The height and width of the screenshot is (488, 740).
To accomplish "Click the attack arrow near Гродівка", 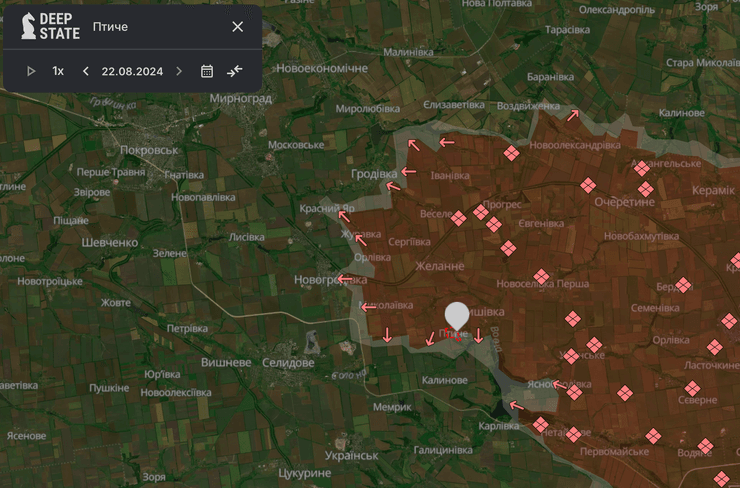I will click(x=408, y=172).
